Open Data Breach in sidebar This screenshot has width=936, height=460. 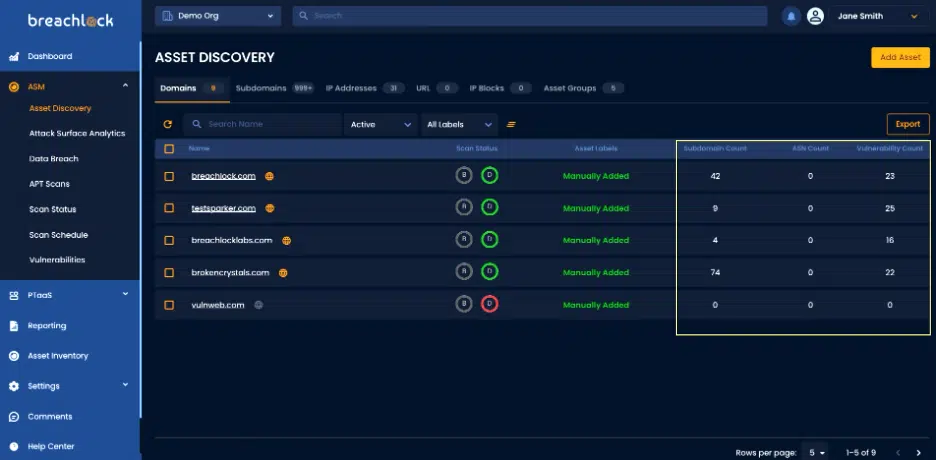pyautogui.click(x=54, y=159)
